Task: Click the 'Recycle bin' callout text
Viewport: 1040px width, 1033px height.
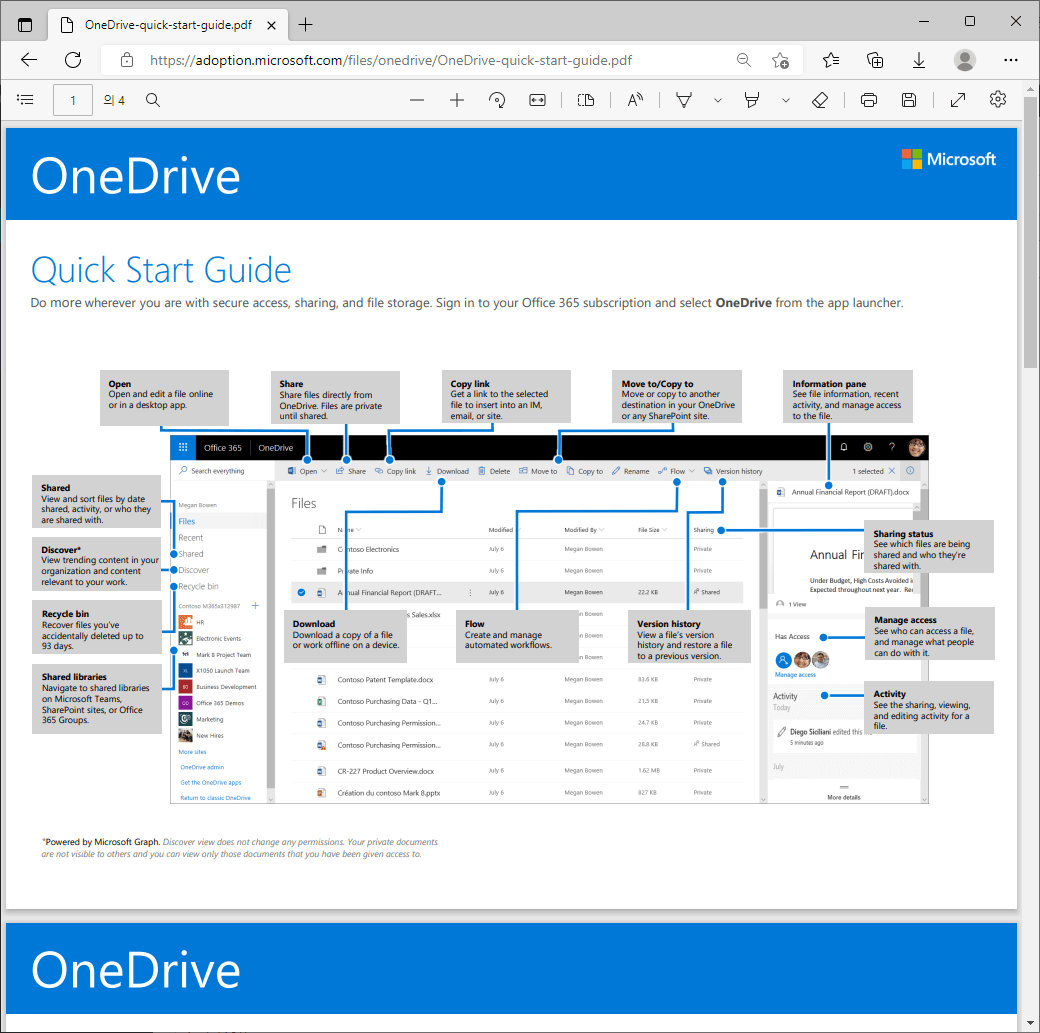Action: (x=93, y=630)
